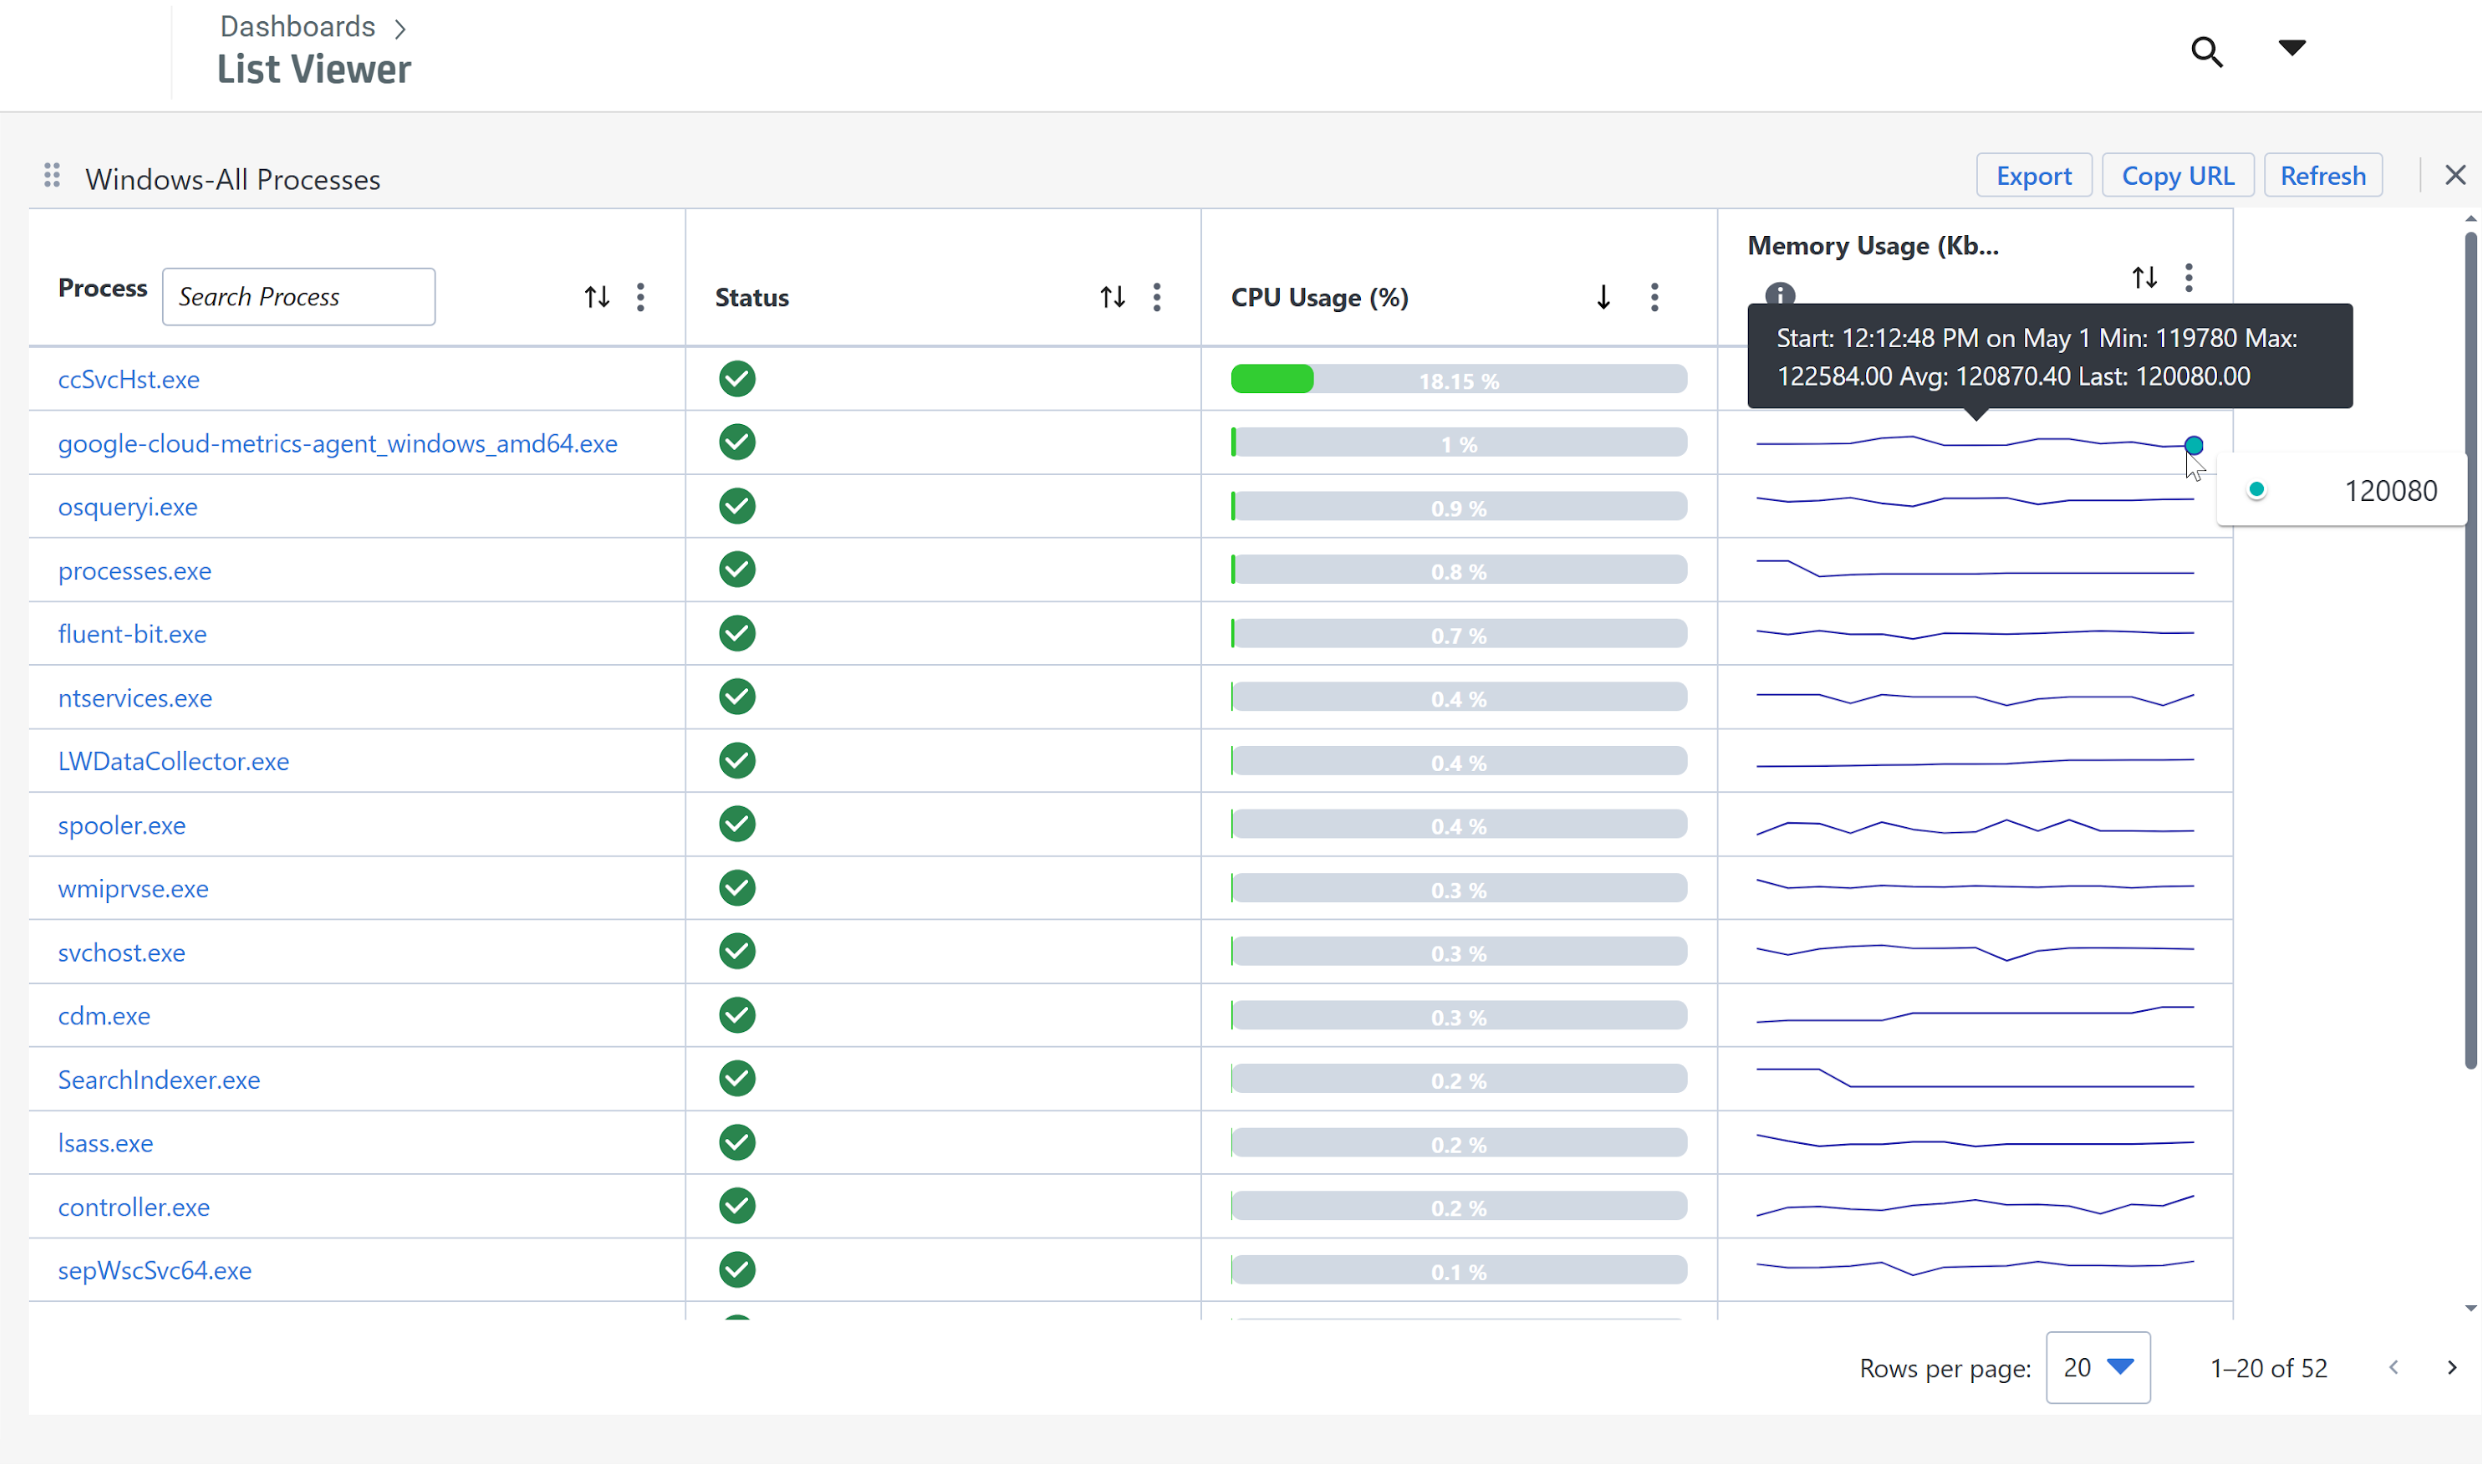The width and height of the screenshot is (2482, 1464).
Task: Expand the Dashboards breadcrumb chevron
Action: point(400,27)
